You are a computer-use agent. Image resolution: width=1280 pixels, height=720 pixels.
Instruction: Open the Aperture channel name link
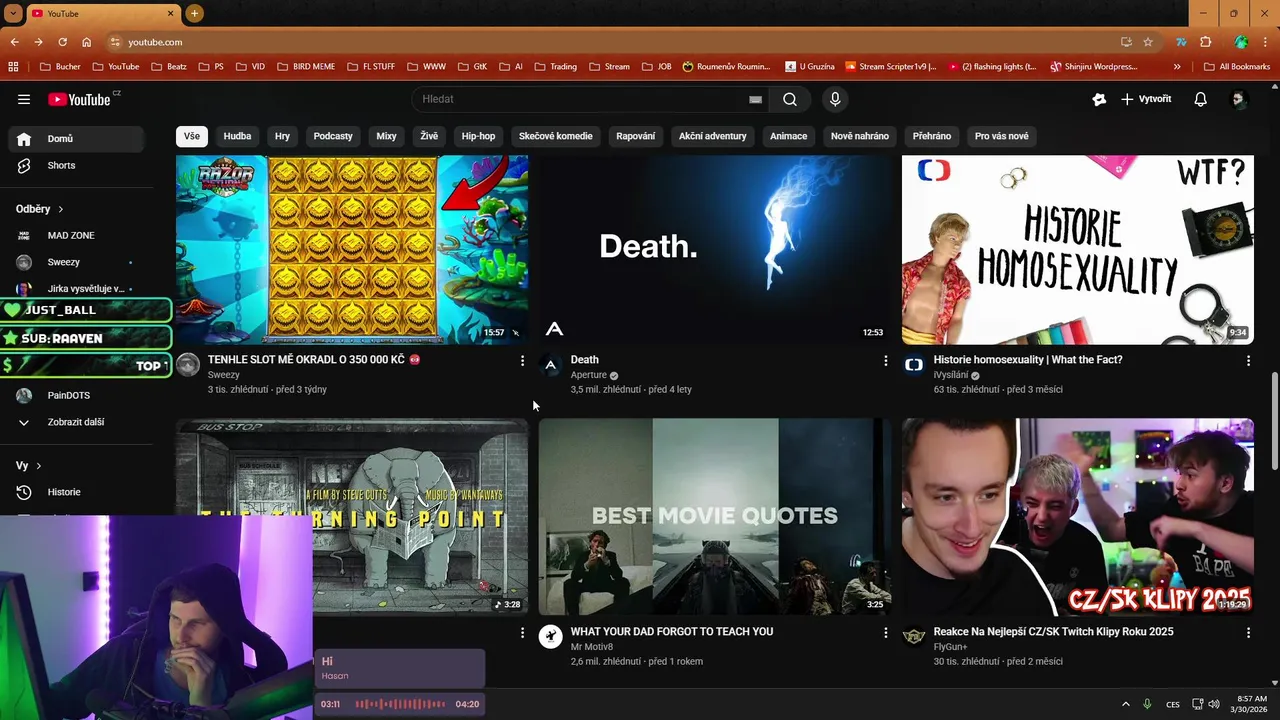589,375
